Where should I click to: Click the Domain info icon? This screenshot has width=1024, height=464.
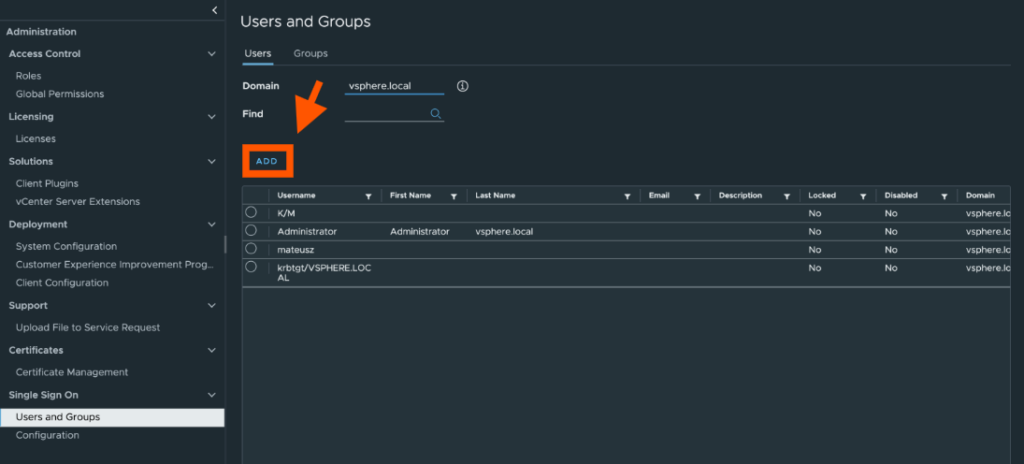462,86
